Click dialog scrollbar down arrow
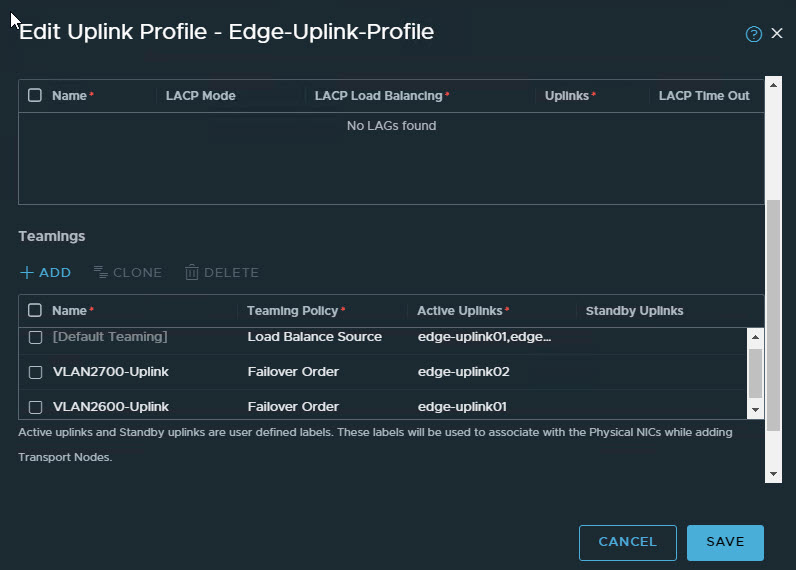 [x=773, y=474]
